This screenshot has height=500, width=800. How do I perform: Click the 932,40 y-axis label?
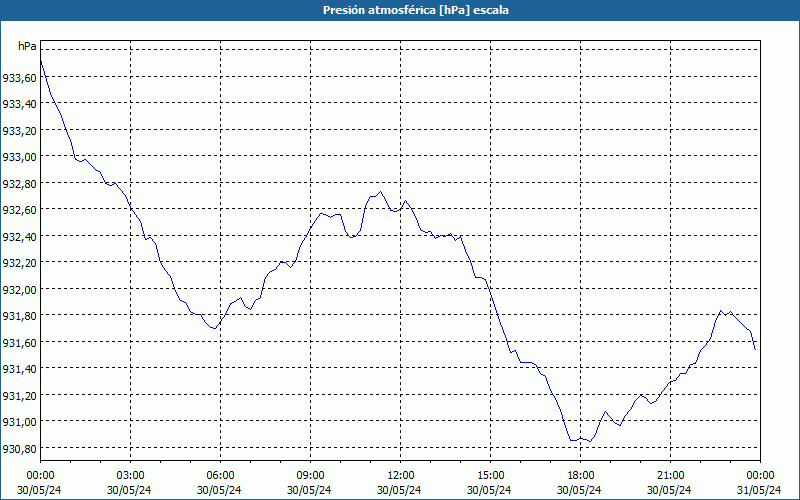click(x=19, y=237)
